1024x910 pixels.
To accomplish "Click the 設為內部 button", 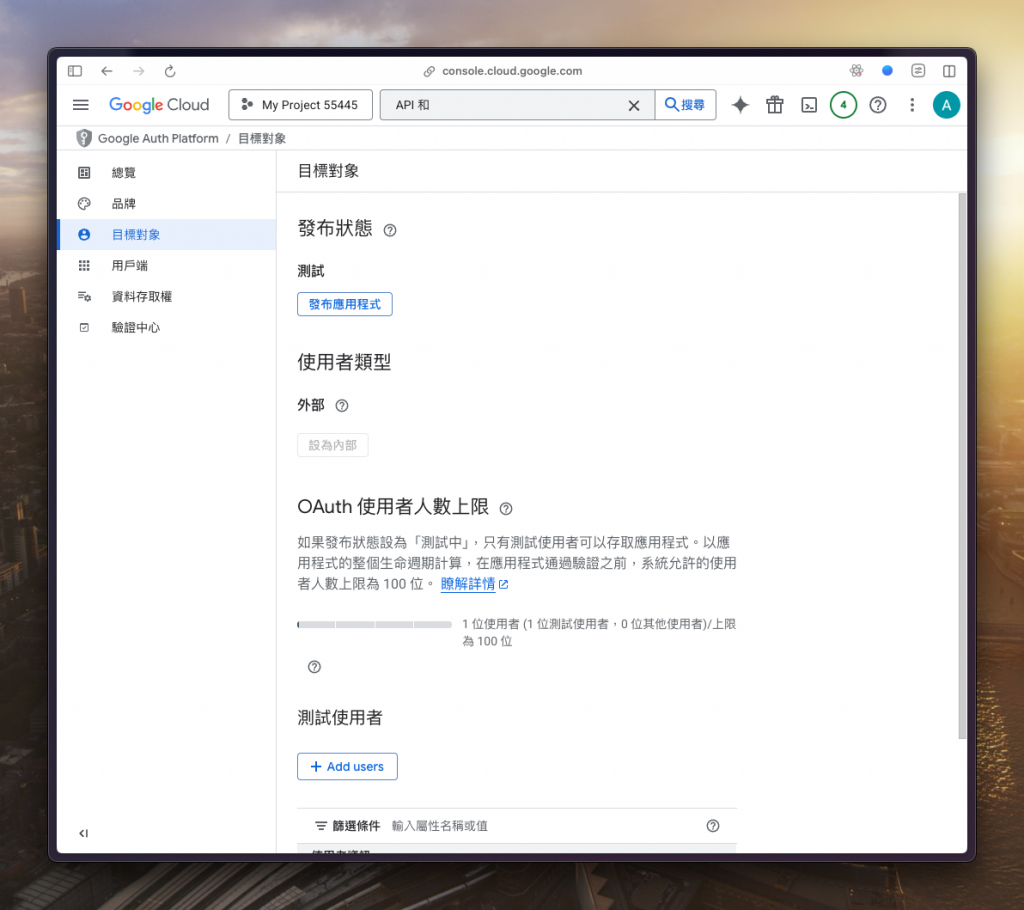I will pyautogui.click(x=332, y=446).
